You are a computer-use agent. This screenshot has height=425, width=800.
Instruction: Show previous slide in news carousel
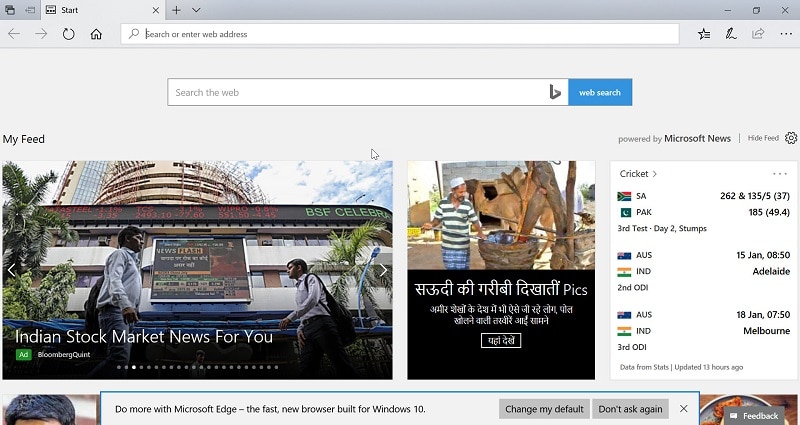click(x=11, y=270)
